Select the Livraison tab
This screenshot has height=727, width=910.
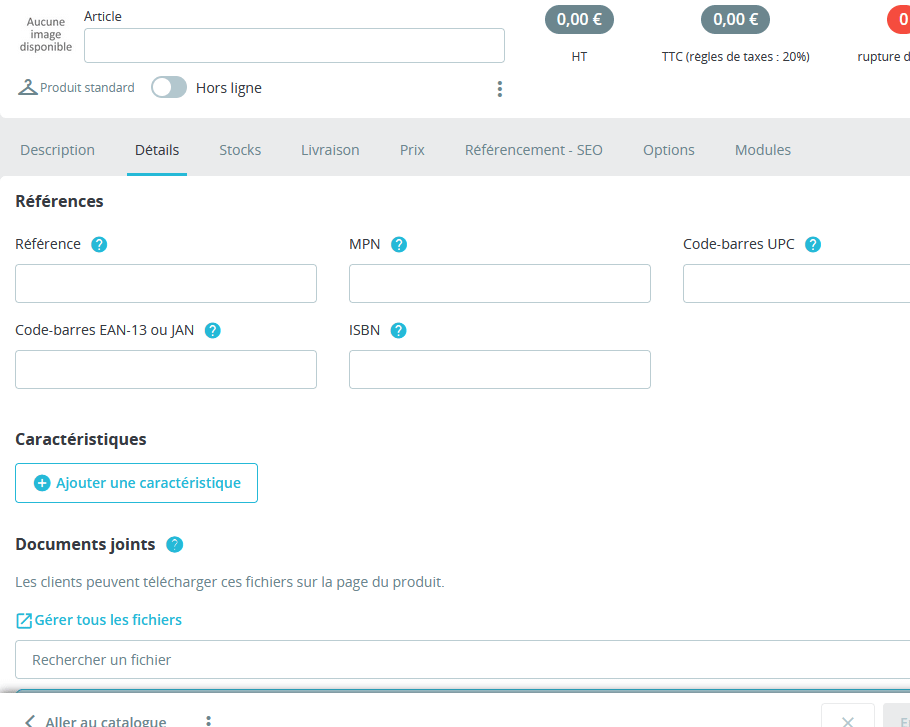click(330, 150)
